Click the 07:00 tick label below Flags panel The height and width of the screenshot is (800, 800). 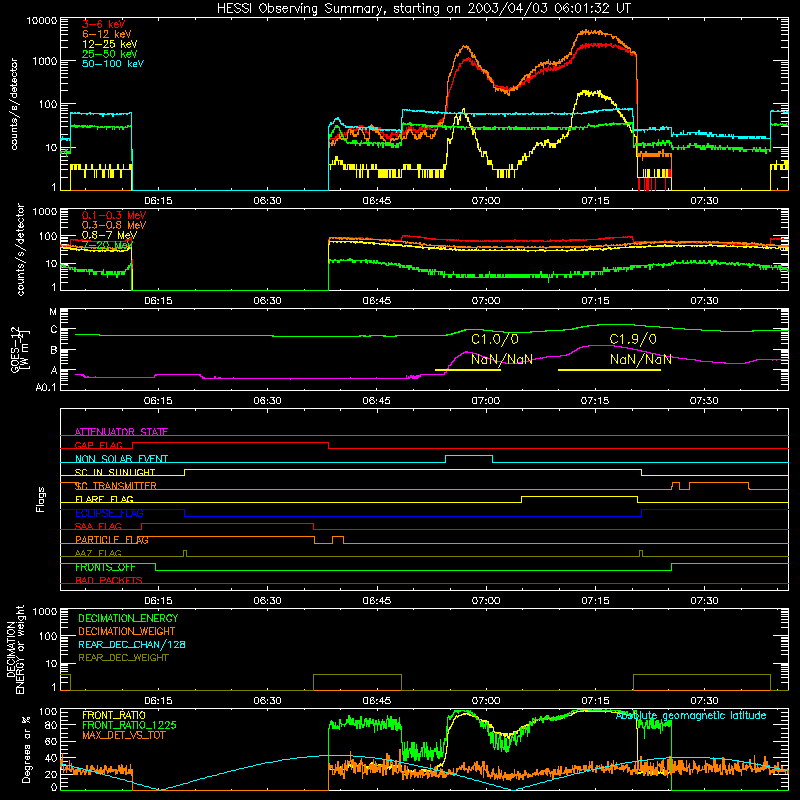(486, 601)
